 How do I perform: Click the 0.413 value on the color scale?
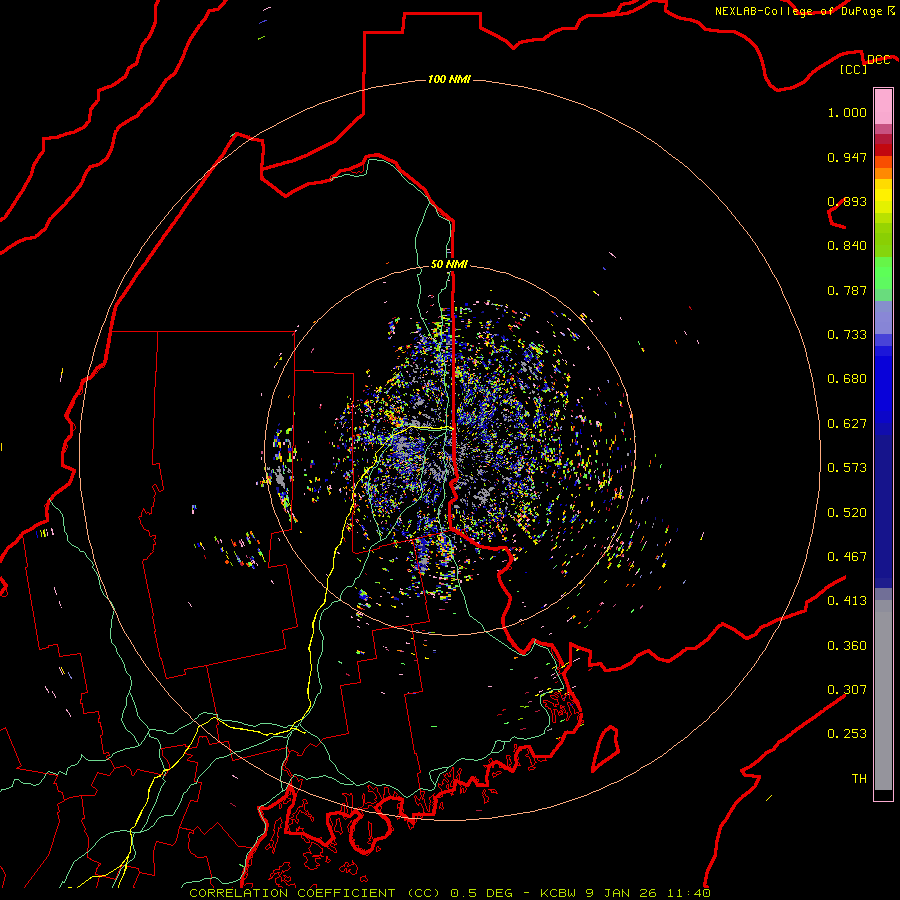point(847,601)
